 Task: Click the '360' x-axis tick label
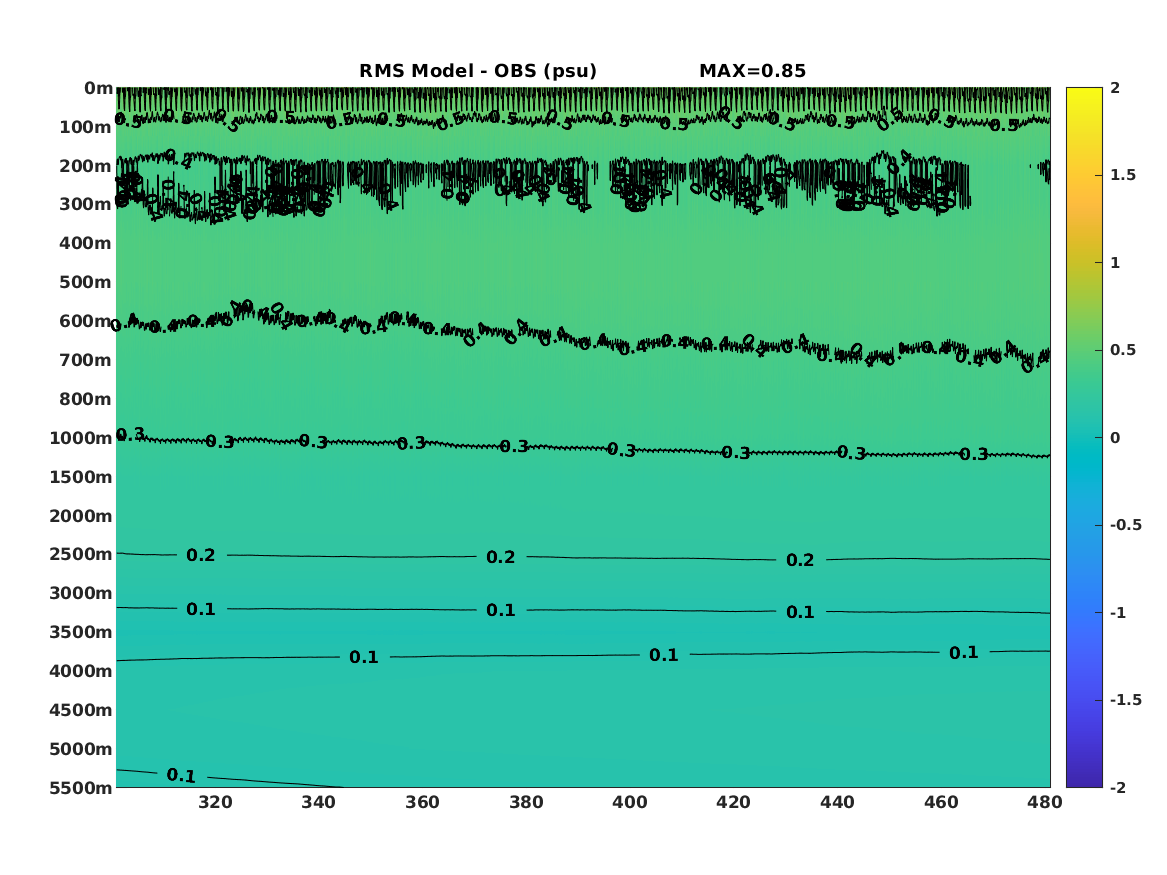pyautogui.click(x=422, y=802)
